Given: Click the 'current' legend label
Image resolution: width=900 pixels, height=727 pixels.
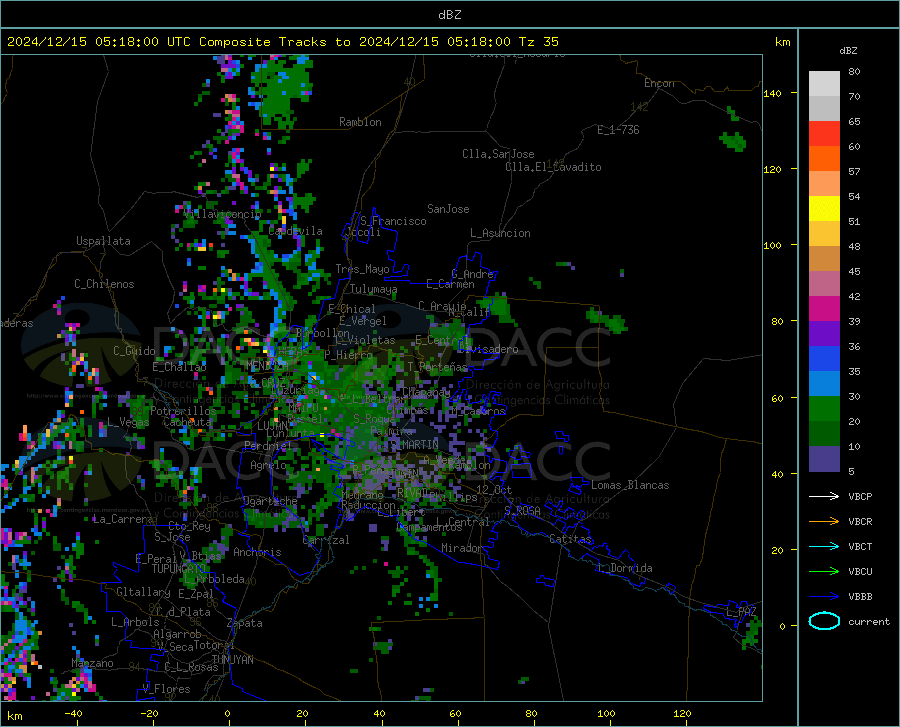Looking at the screenshot, I should click(x=868, y=621).
